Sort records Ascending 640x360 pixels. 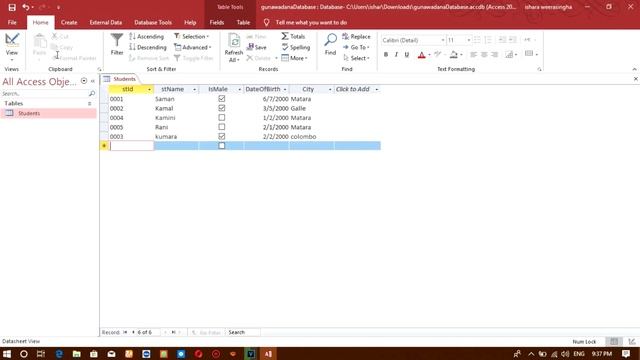click(147, 36)
